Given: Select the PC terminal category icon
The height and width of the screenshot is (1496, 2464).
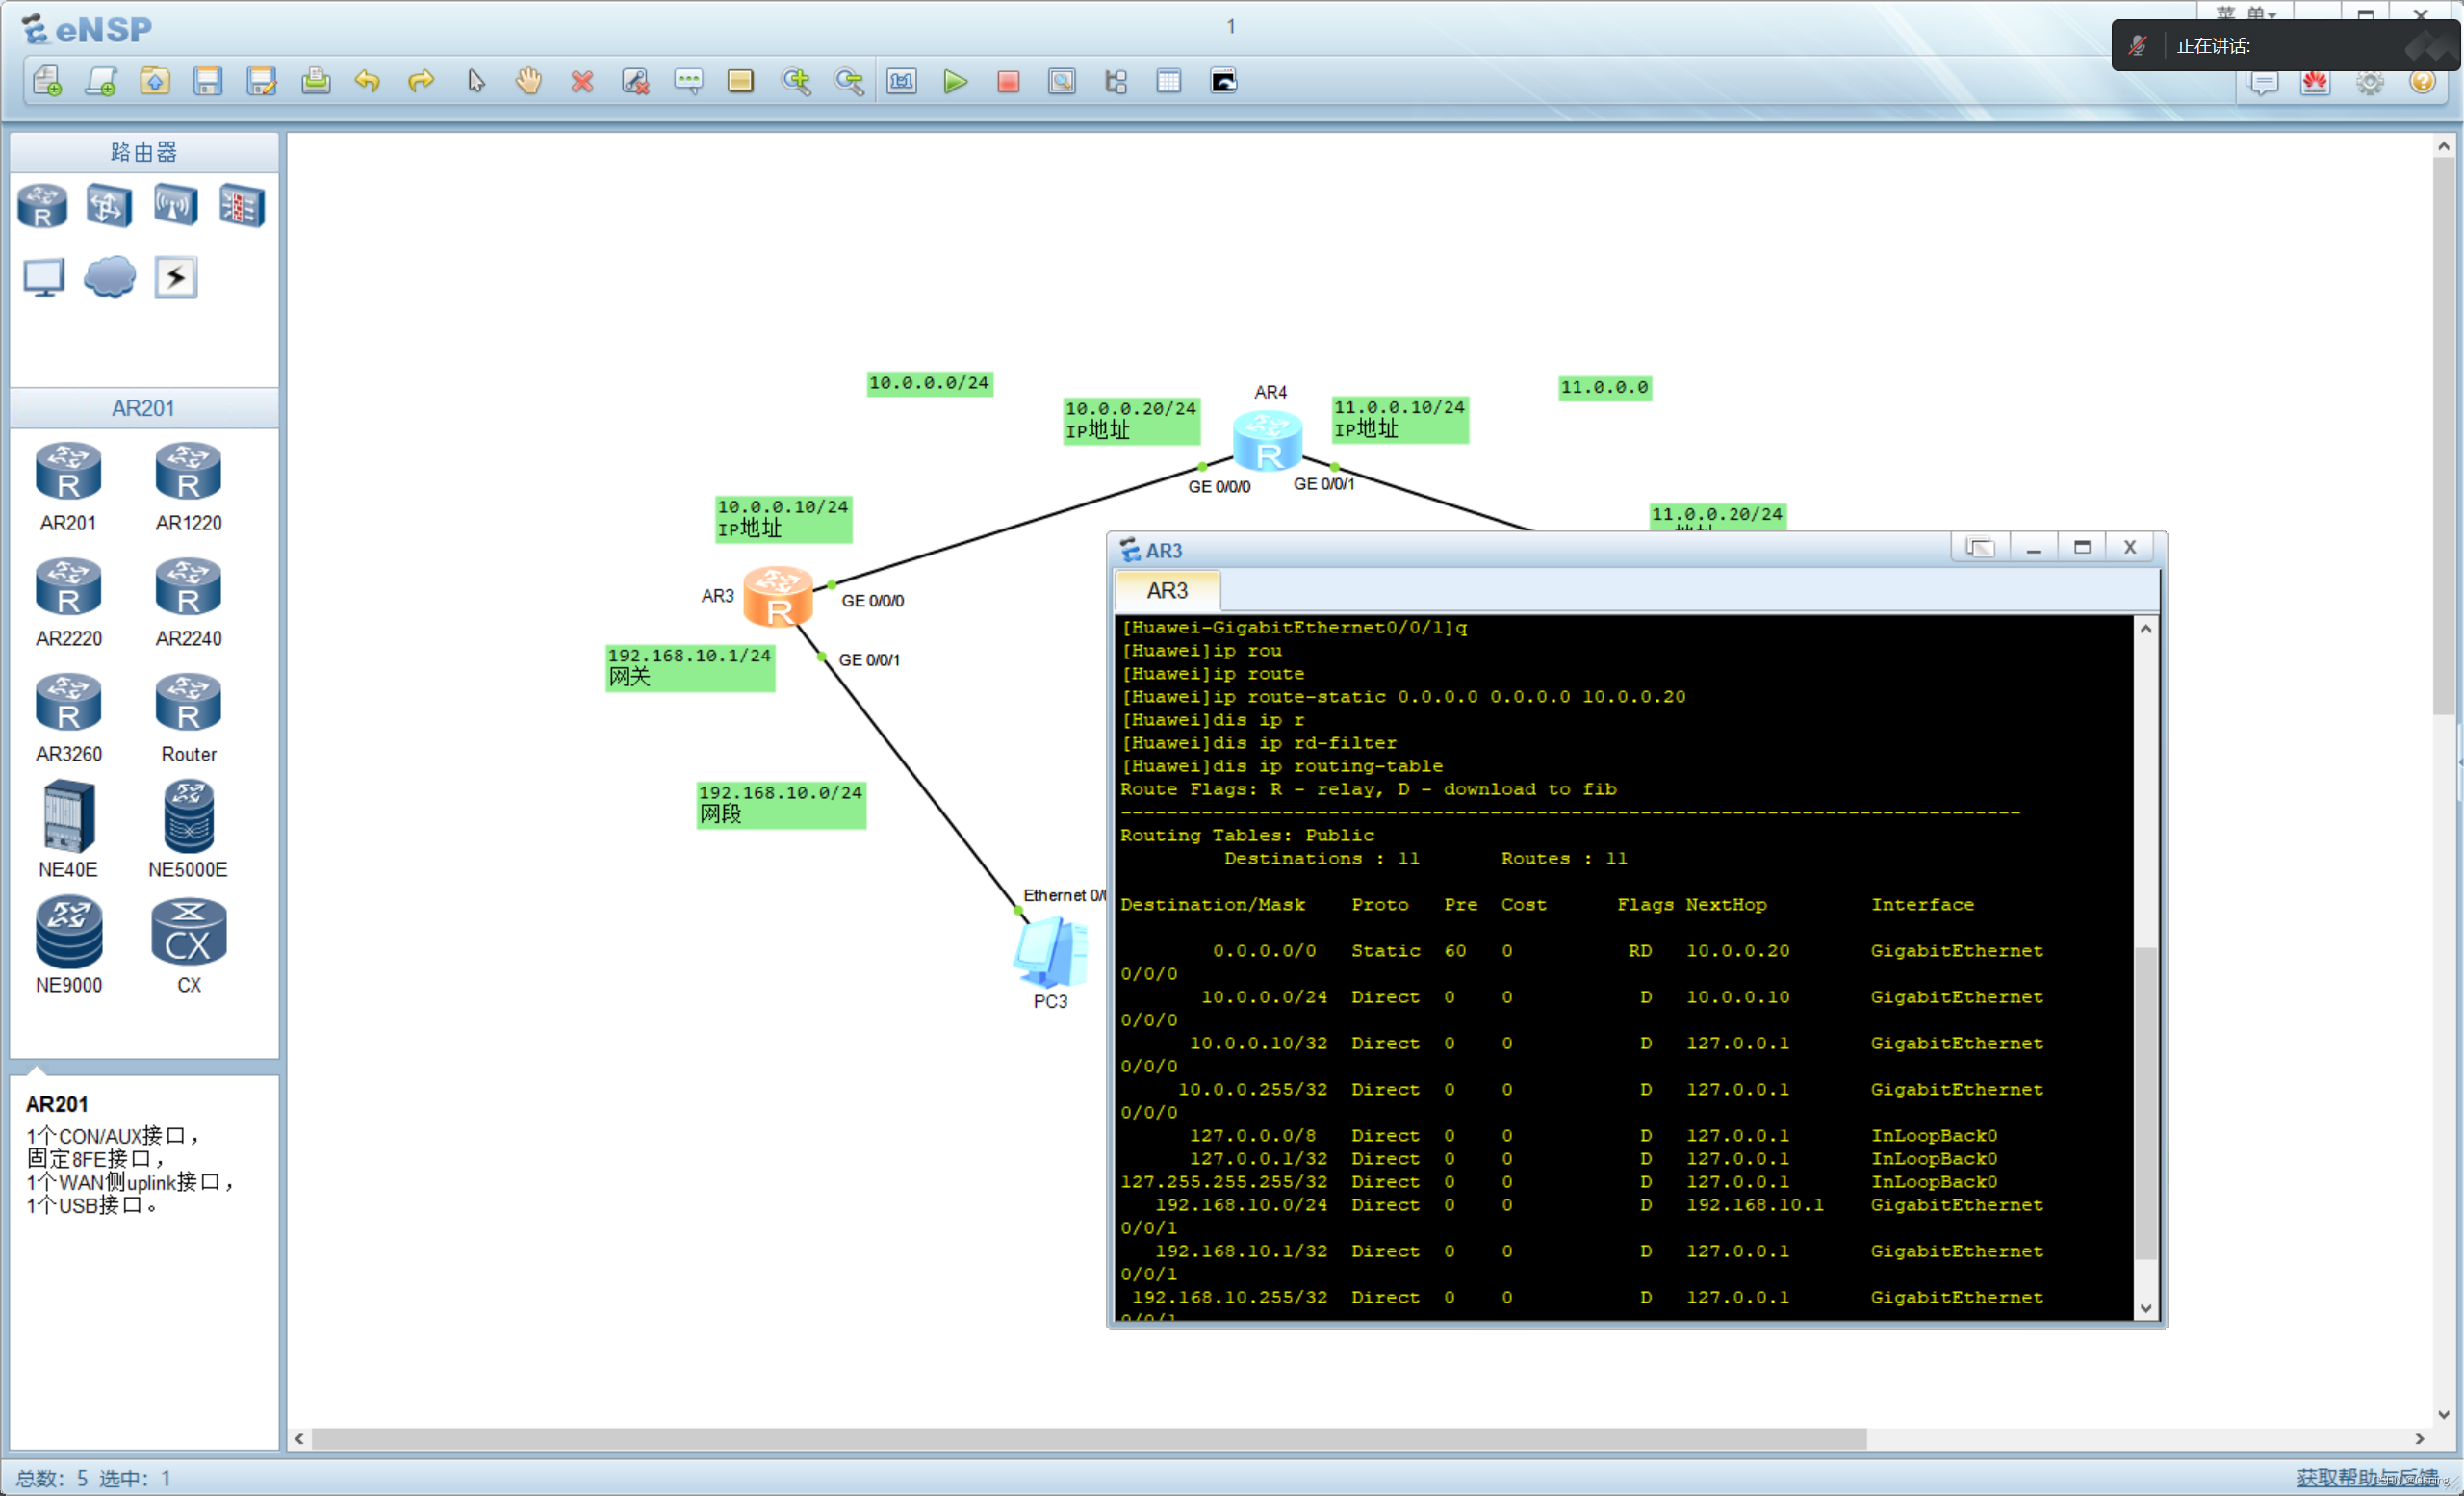Looking at the screenshot, I should 43,277.
